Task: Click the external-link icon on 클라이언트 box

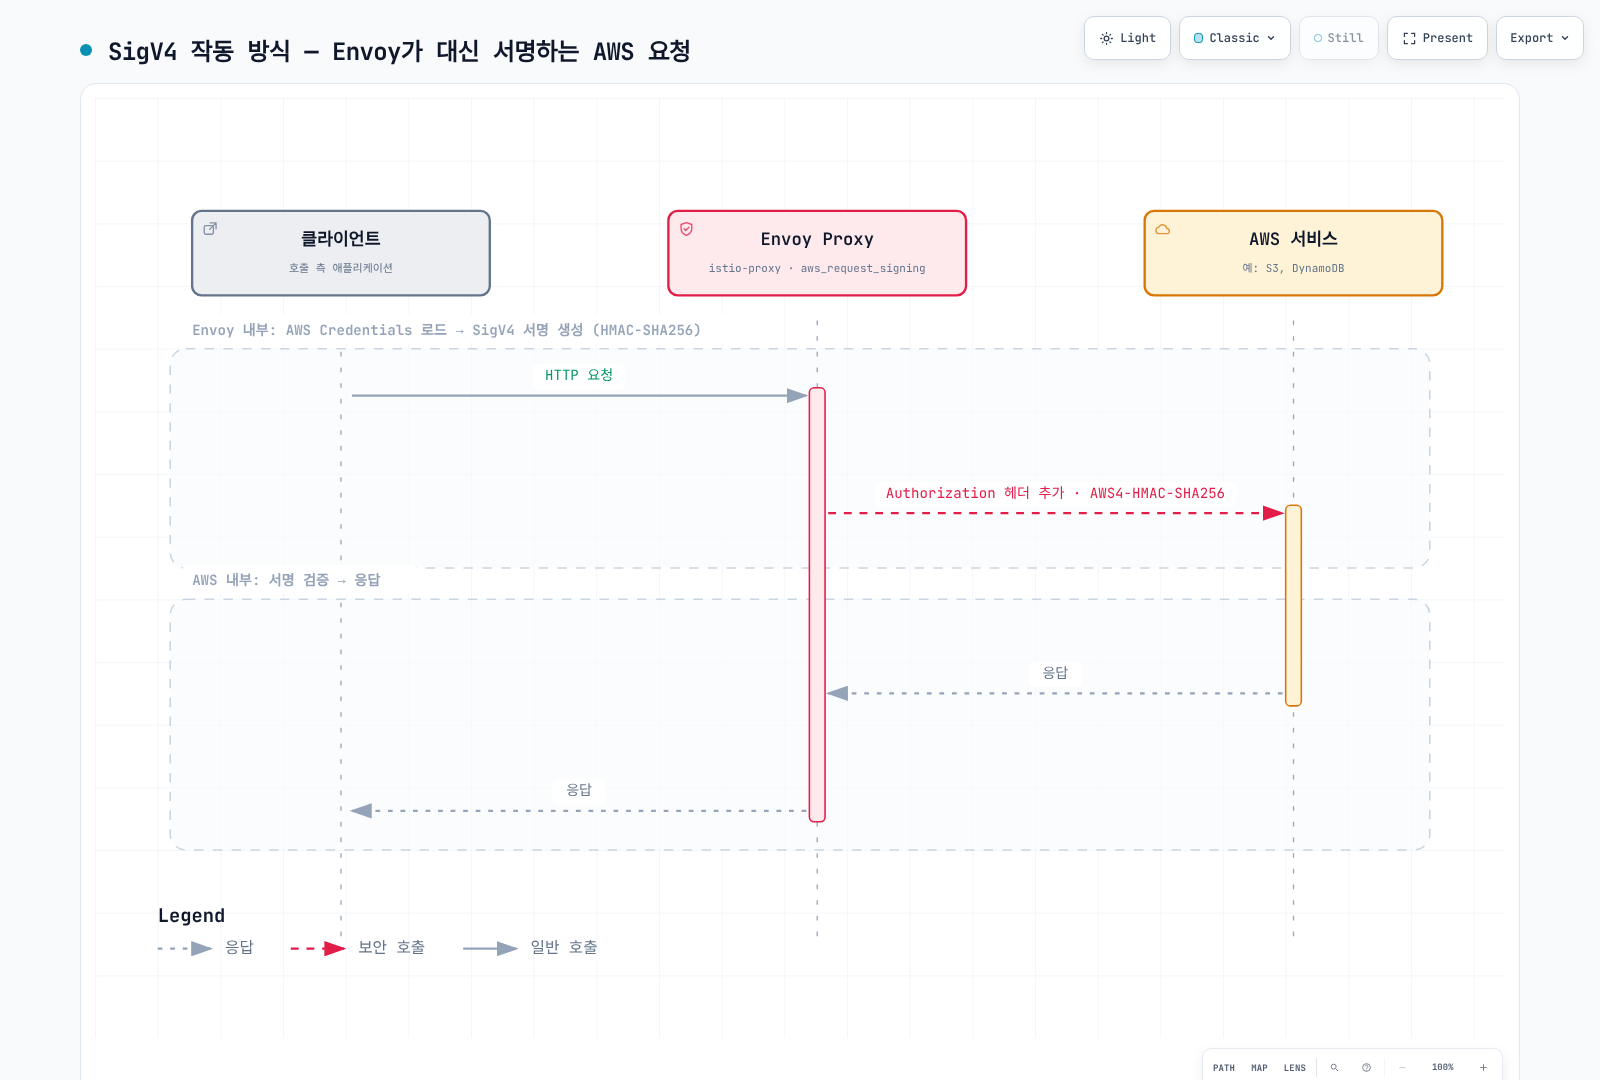Action: coord(210,229)
